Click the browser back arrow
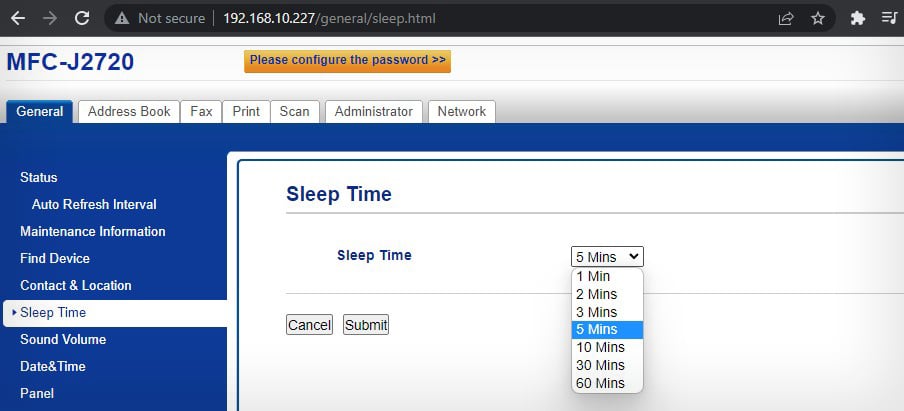The width and height of the screenshot is (904, 411). click(18, 18)
